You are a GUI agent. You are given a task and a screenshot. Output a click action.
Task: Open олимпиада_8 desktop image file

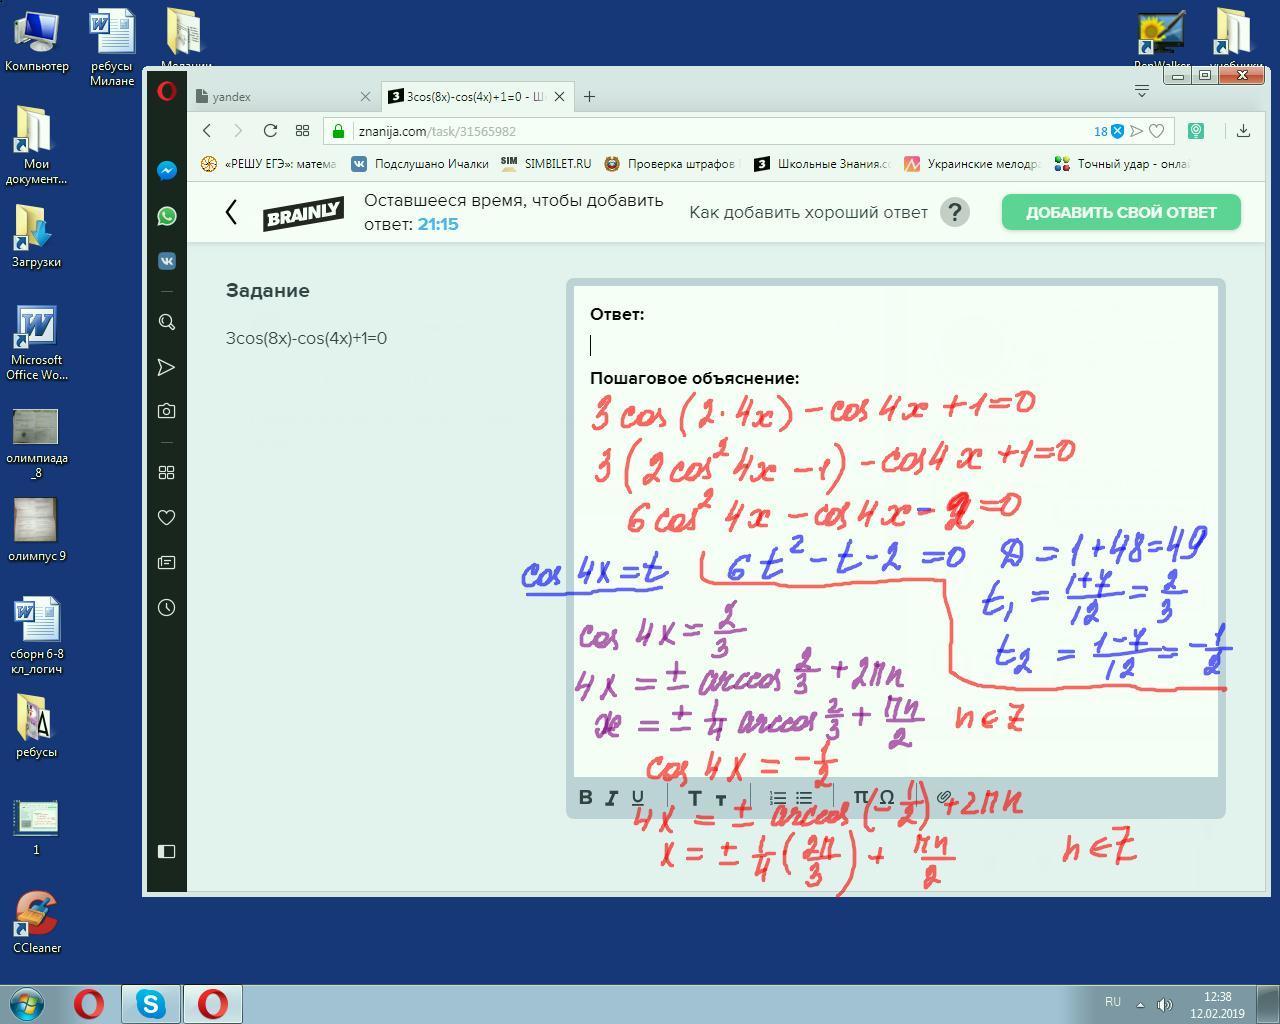tap(37, 444)
